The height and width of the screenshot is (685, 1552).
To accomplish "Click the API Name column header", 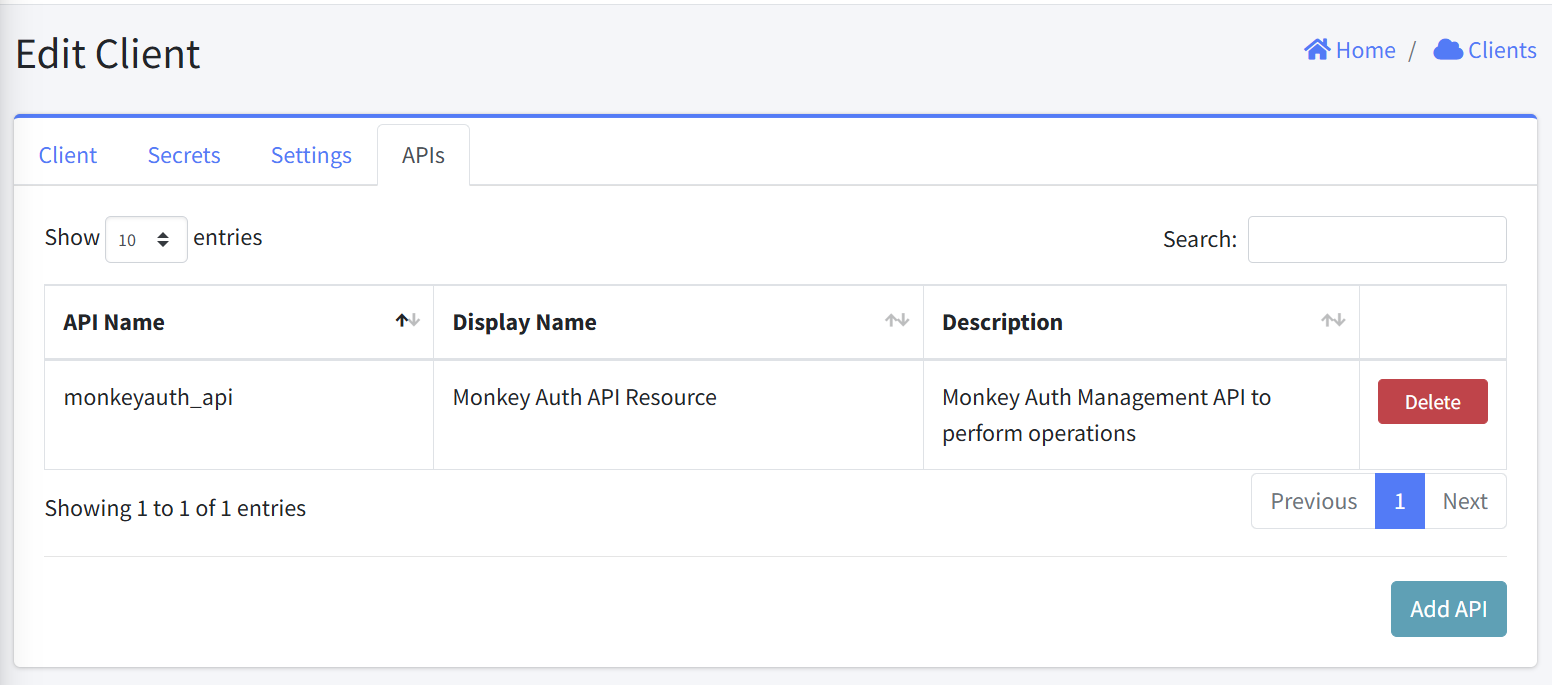I will pyautogui.click(x=239, y=322).
